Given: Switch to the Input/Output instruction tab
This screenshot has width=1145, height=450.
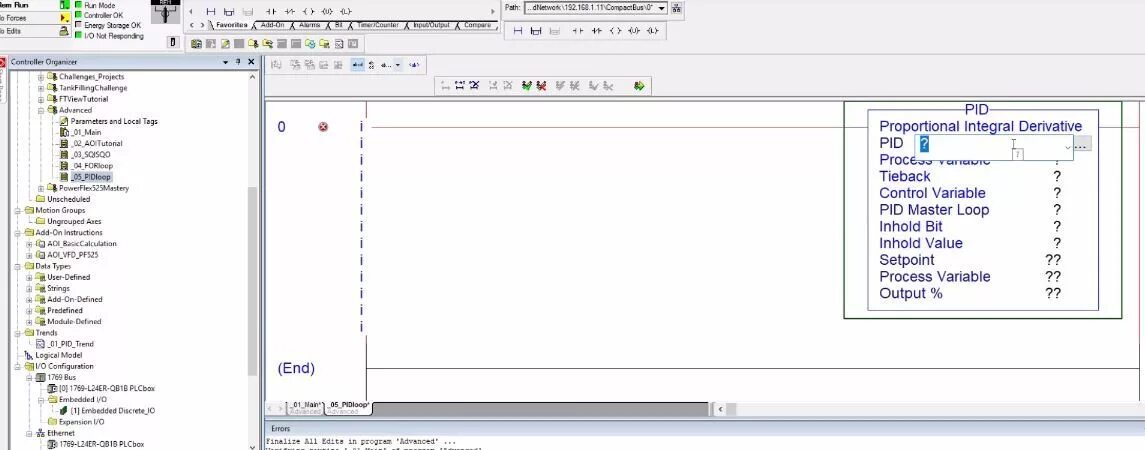Looking at the screenshot, I should 432,25.
